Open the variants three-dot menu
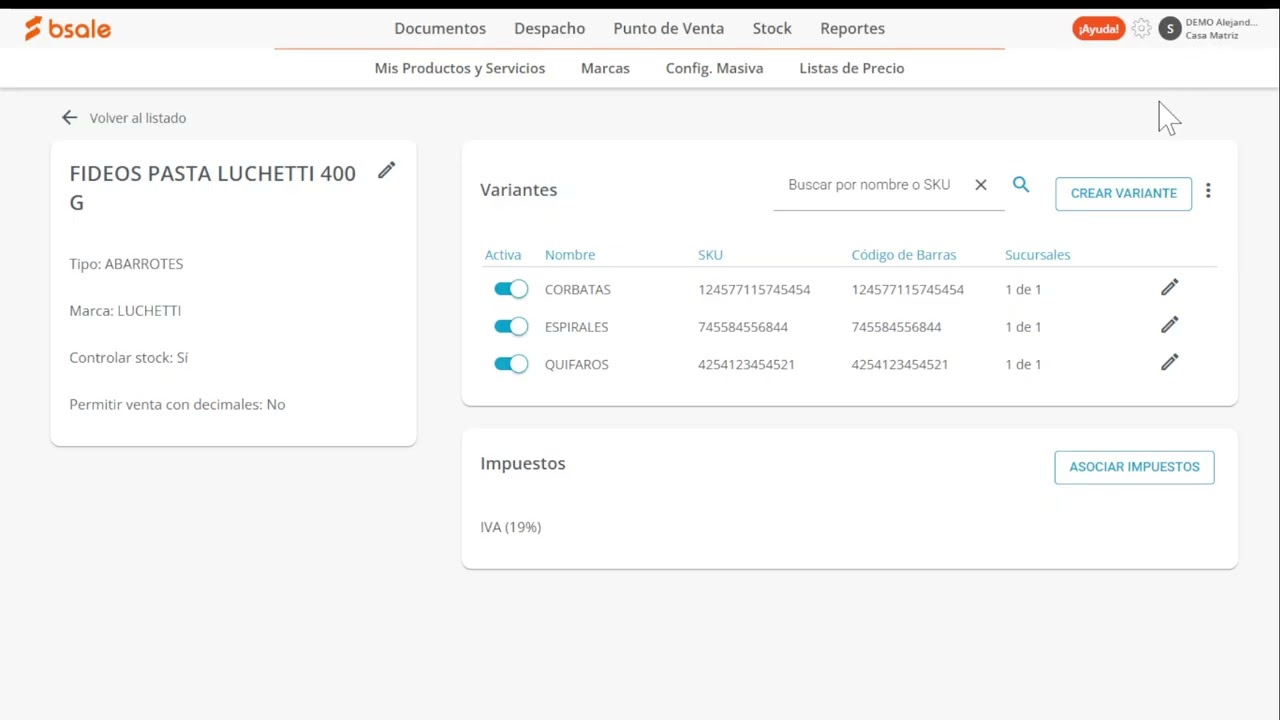Viewport: 1280px width, 720px height. coord(1208,191)
